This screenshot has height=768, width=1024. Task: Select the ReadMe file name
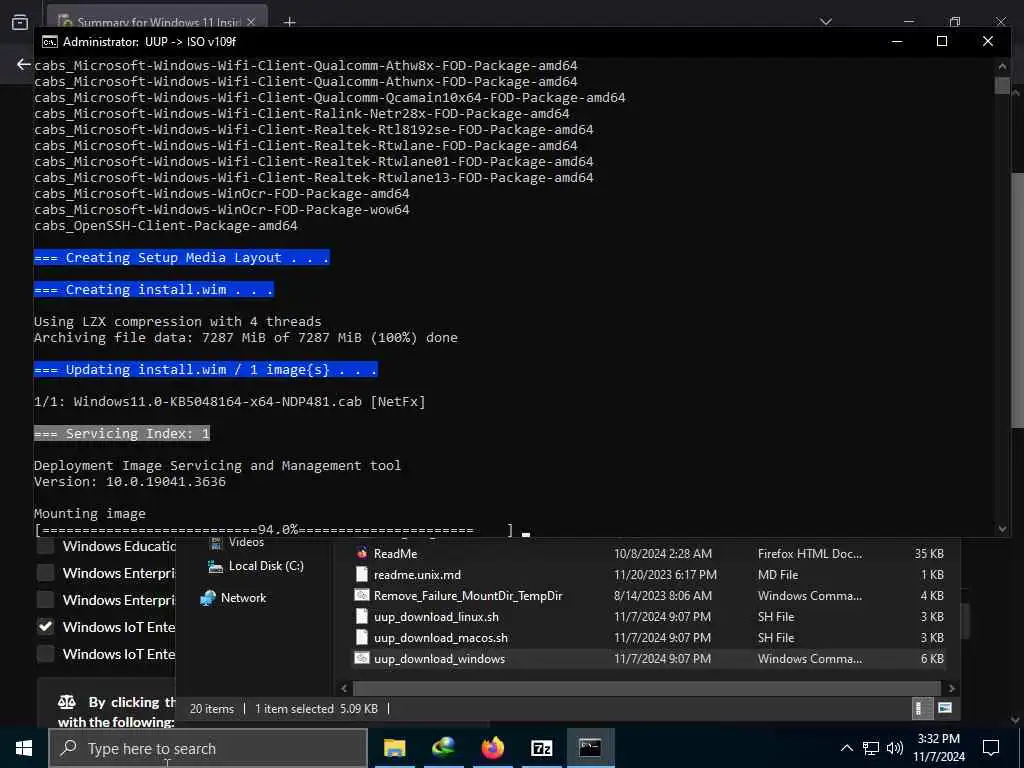[395, 554]
